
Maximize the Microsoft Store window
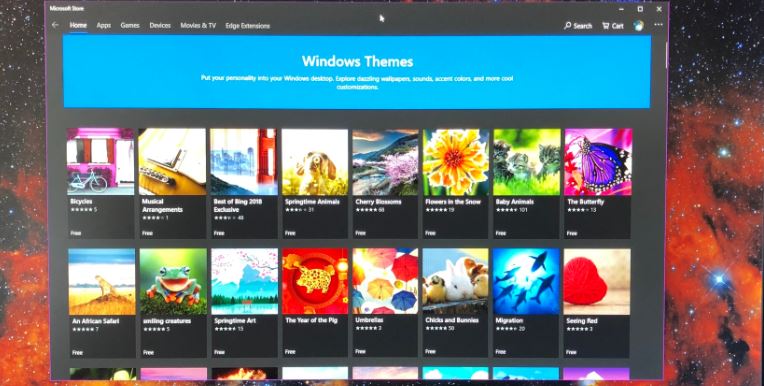[x=640, y=9]
